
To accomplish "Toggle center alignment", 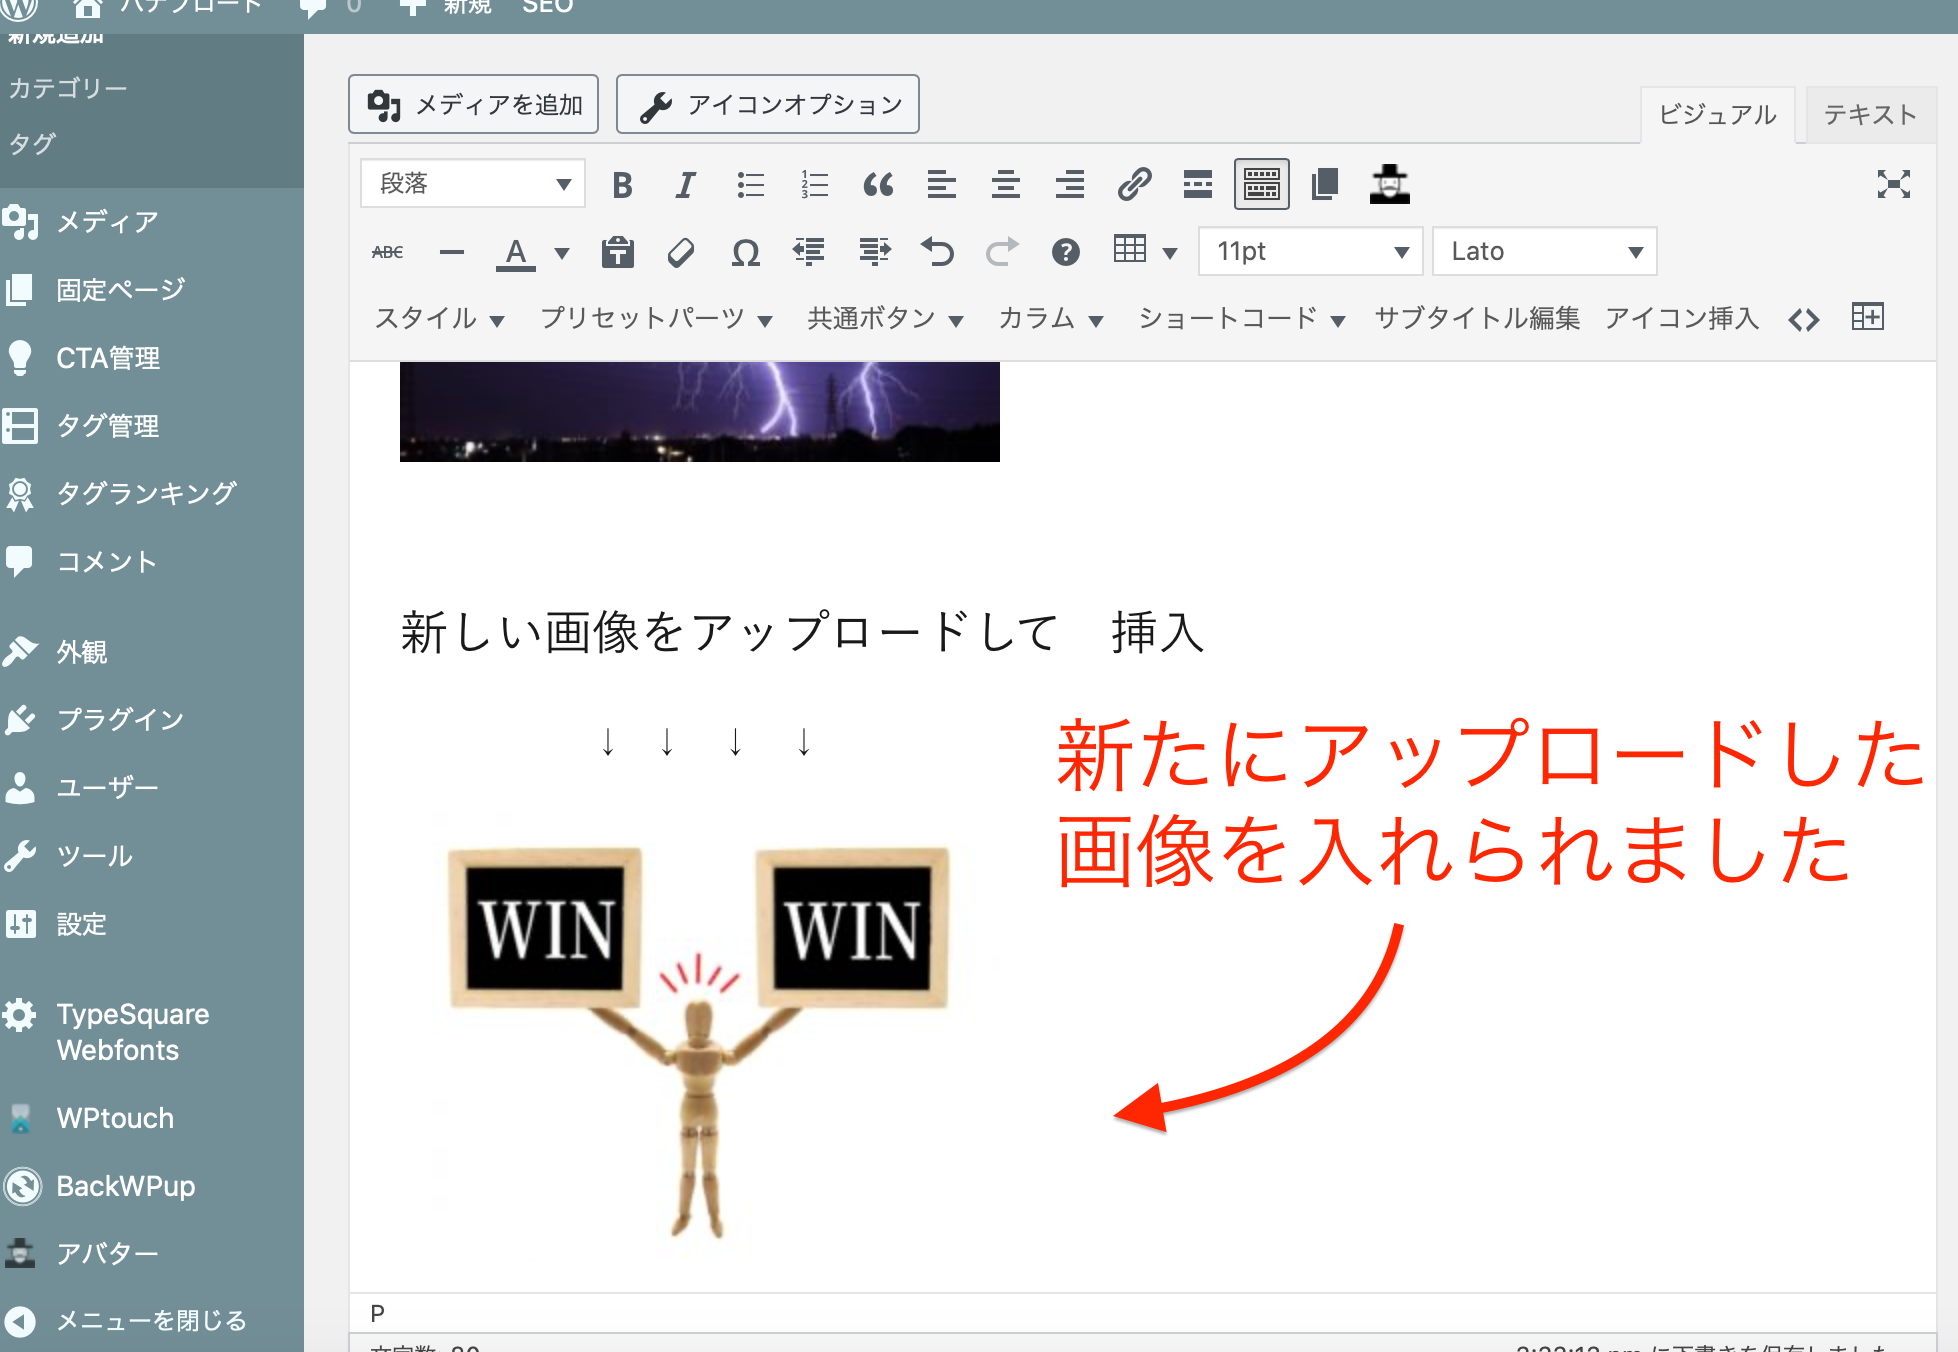I will [x=1005, y=185].
